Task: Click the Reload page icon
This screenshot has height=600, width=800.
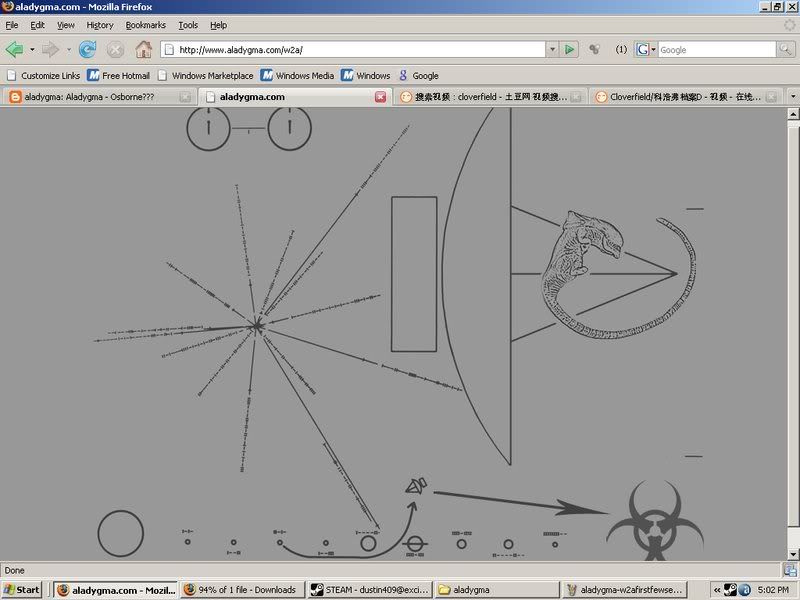Action: point(87,49)
